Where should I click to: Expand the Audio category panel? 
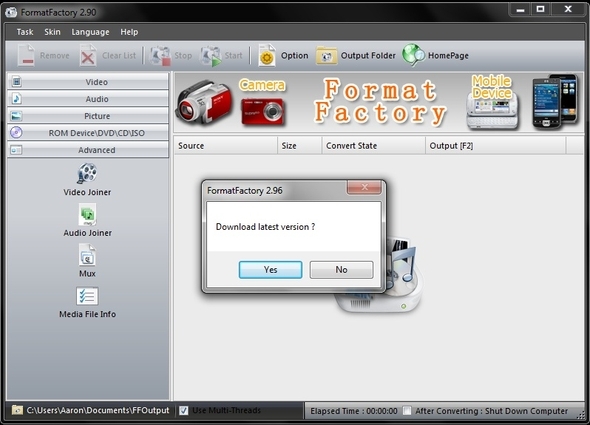click(88, 99)
